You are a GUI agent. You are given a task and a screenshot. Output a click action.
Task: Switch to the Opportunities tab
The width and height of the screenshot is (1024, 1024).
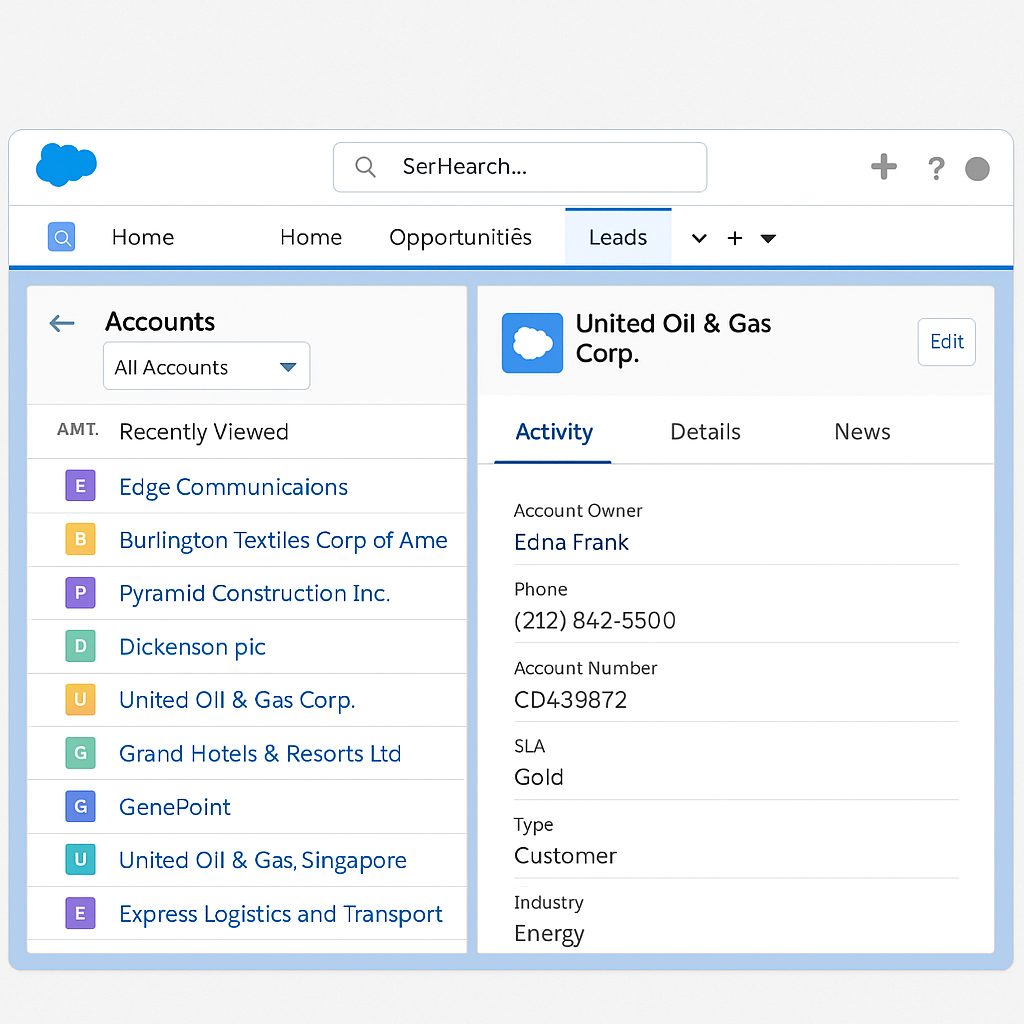coord(460,238)
